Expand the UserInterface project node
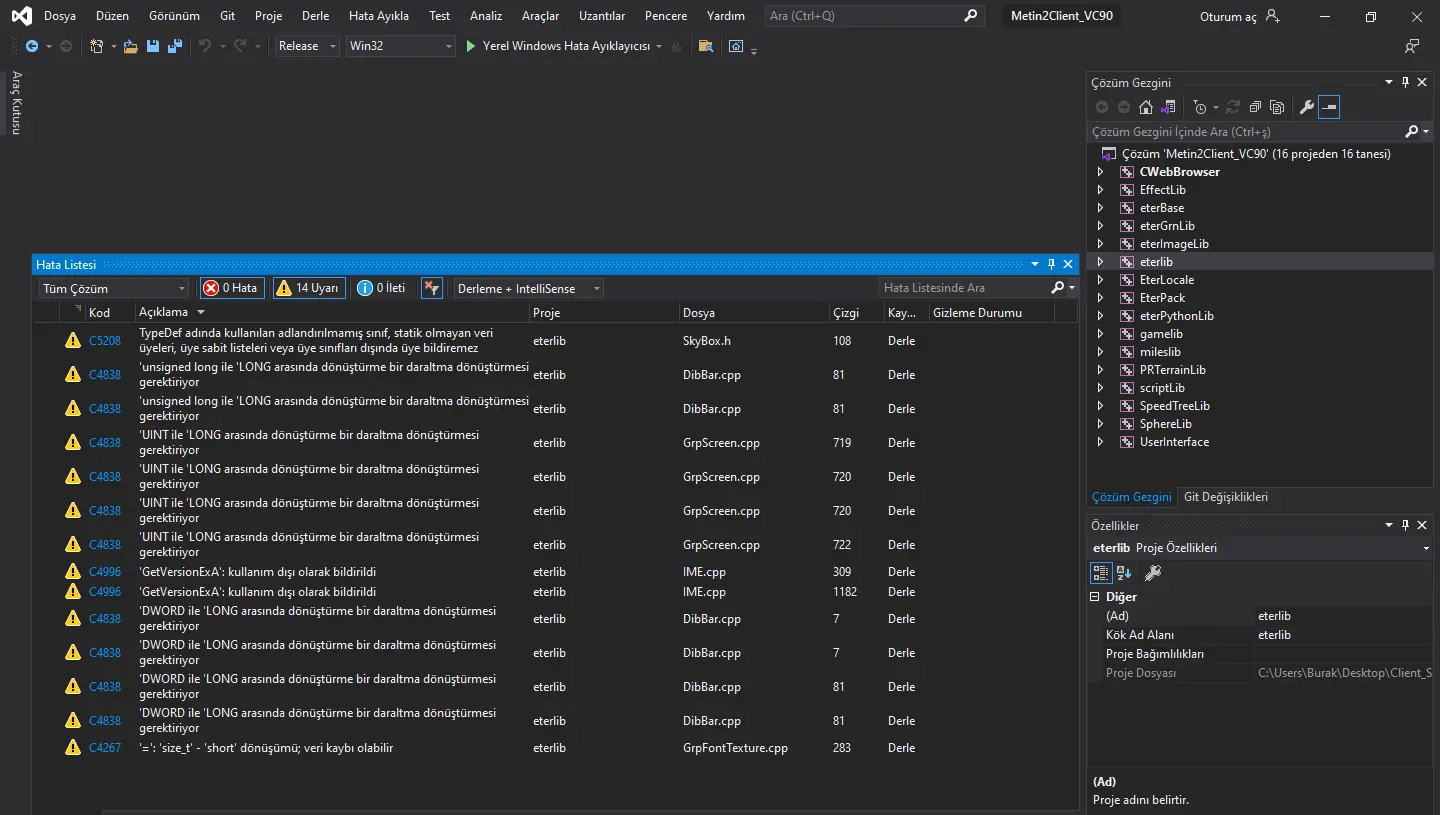 [x=1101, y=442]
